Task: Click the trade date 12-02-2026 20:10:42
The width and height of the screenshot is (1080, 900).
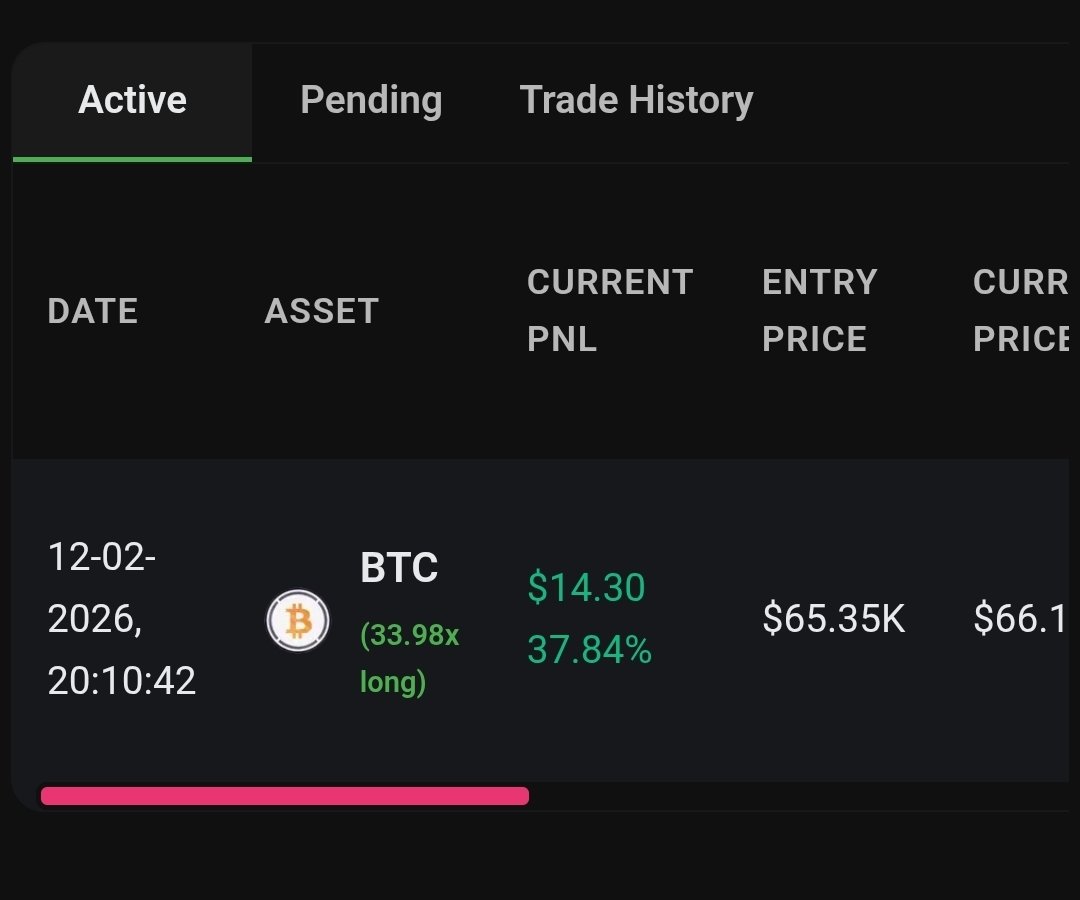Action: 122,618
